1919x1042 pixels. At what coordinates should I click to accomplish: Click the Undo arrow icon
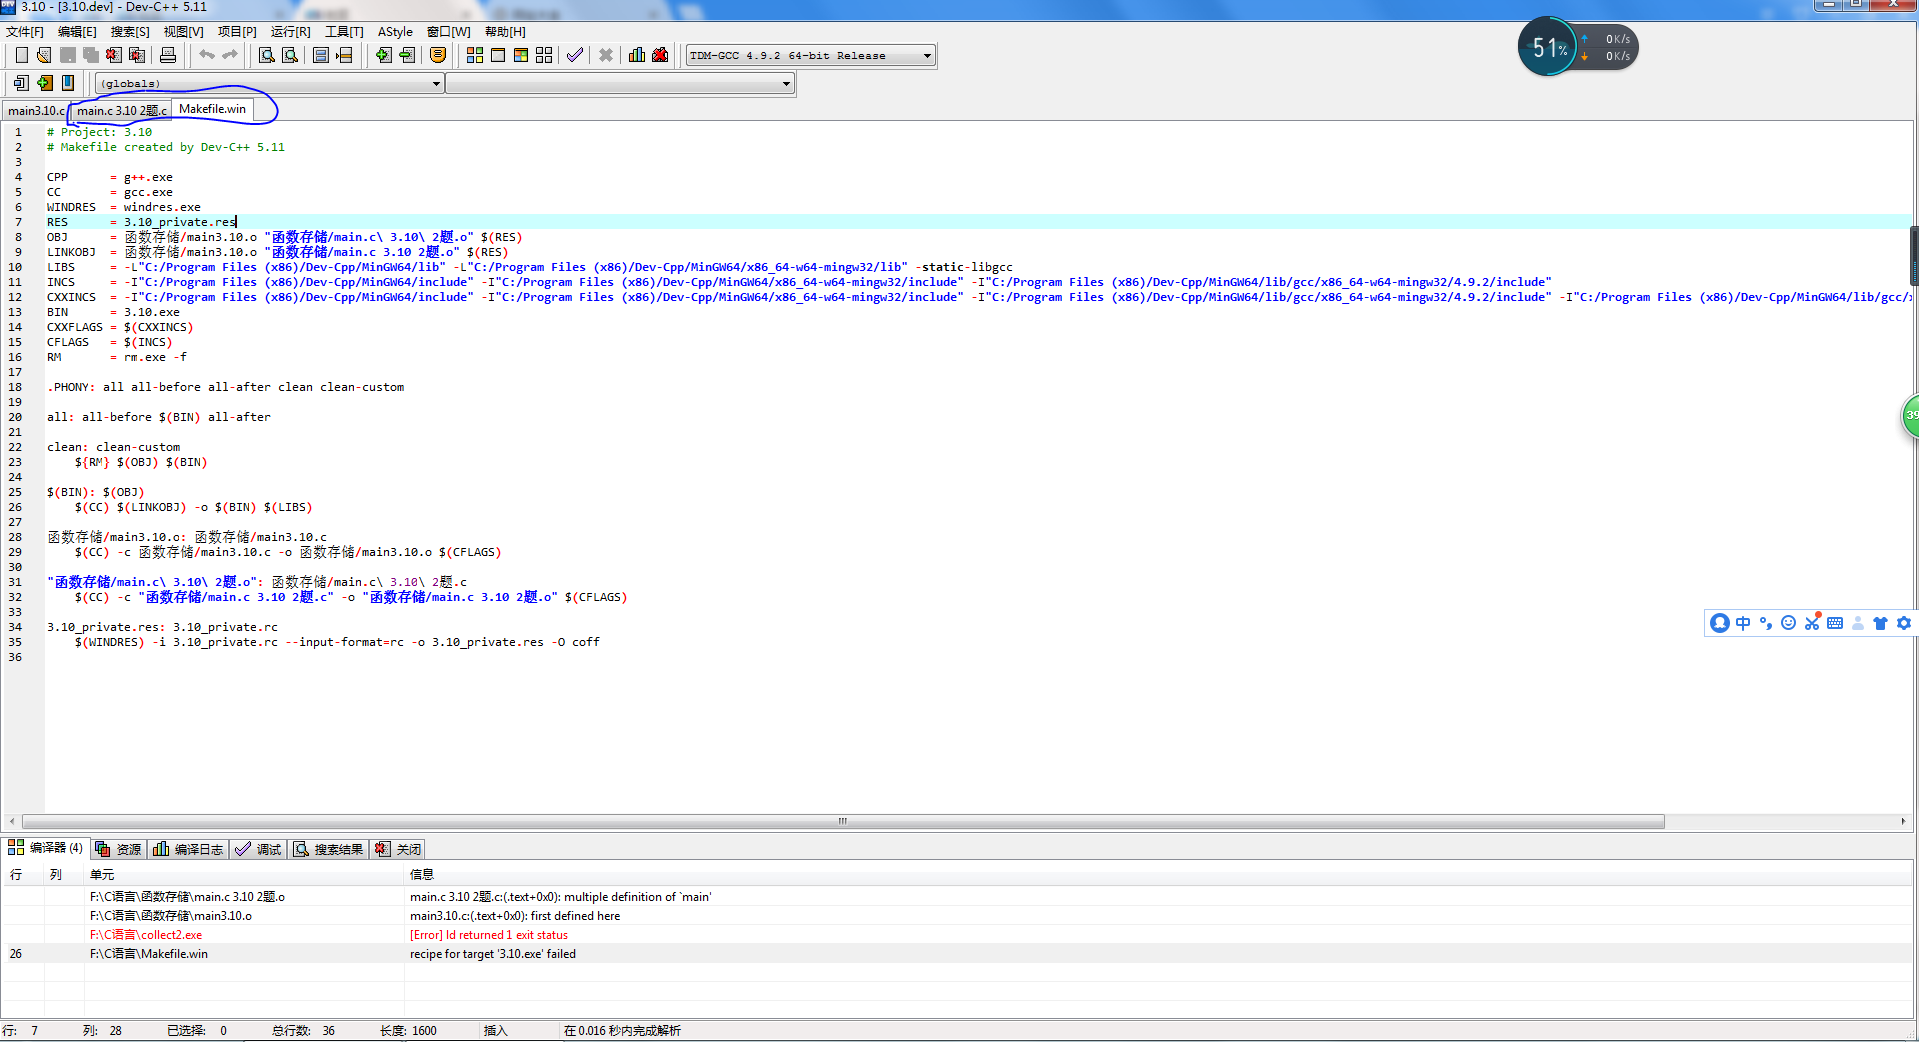[x=206, y=55]
